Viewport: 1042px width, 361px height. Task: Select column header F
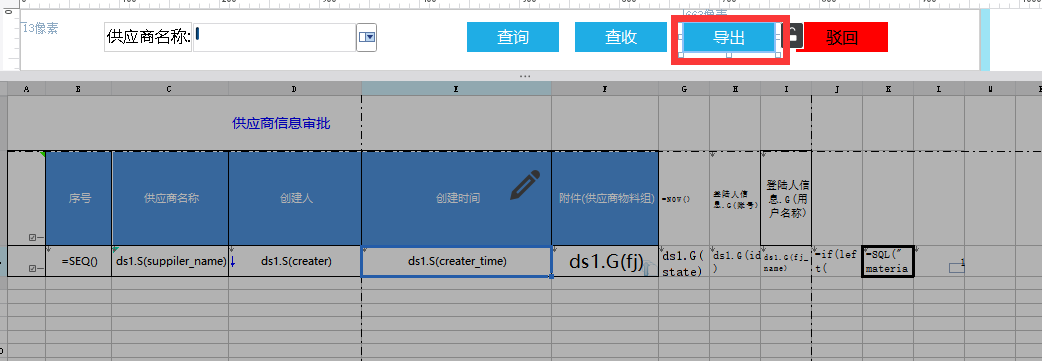click(x=605, y=88)
